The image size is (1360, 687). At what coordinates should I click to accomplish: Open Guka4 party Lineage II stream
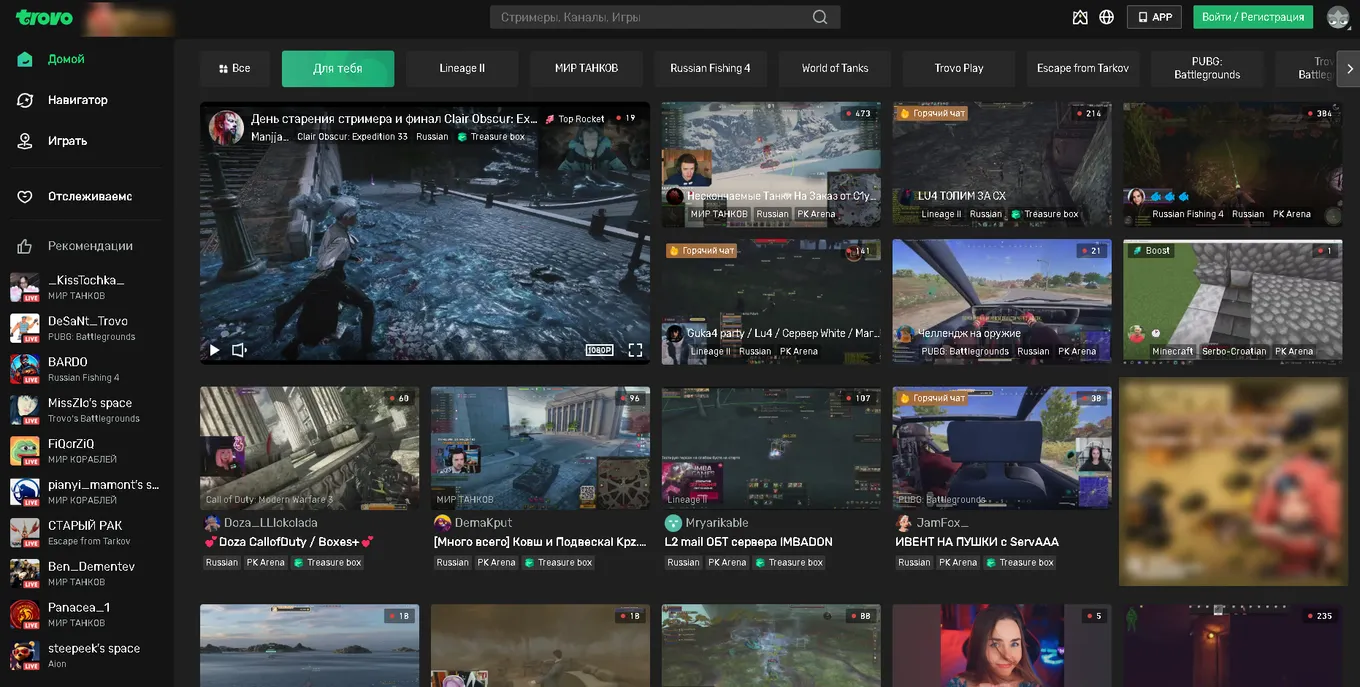coord(771,301)
